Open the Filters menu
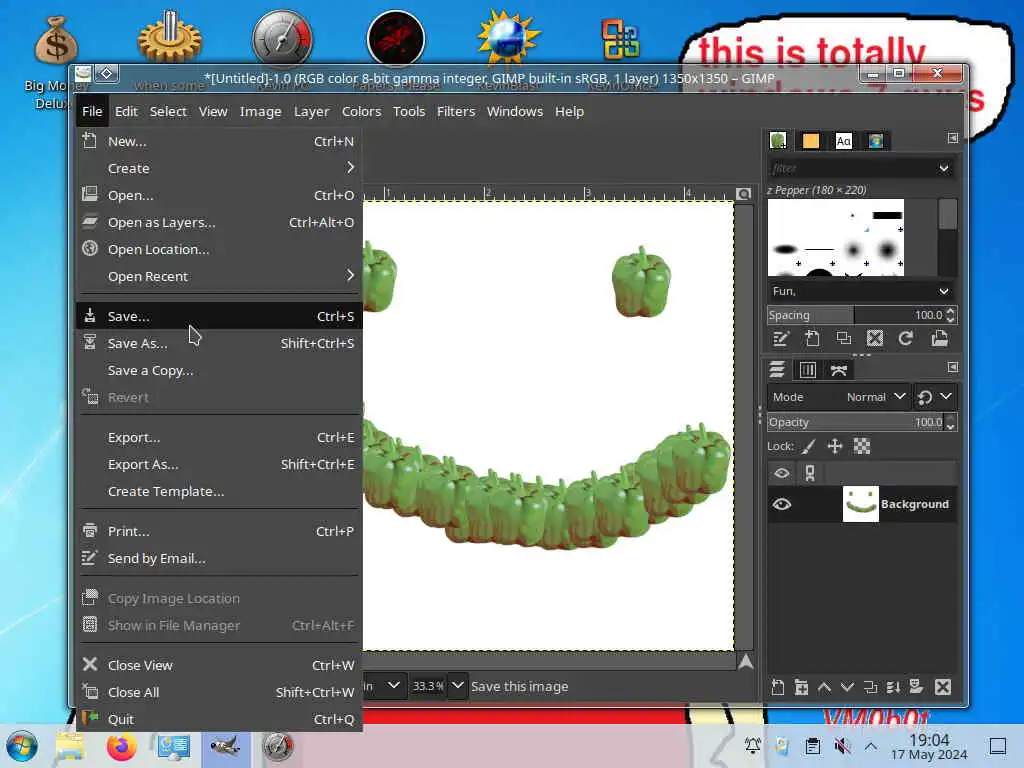 click(456, 112)
